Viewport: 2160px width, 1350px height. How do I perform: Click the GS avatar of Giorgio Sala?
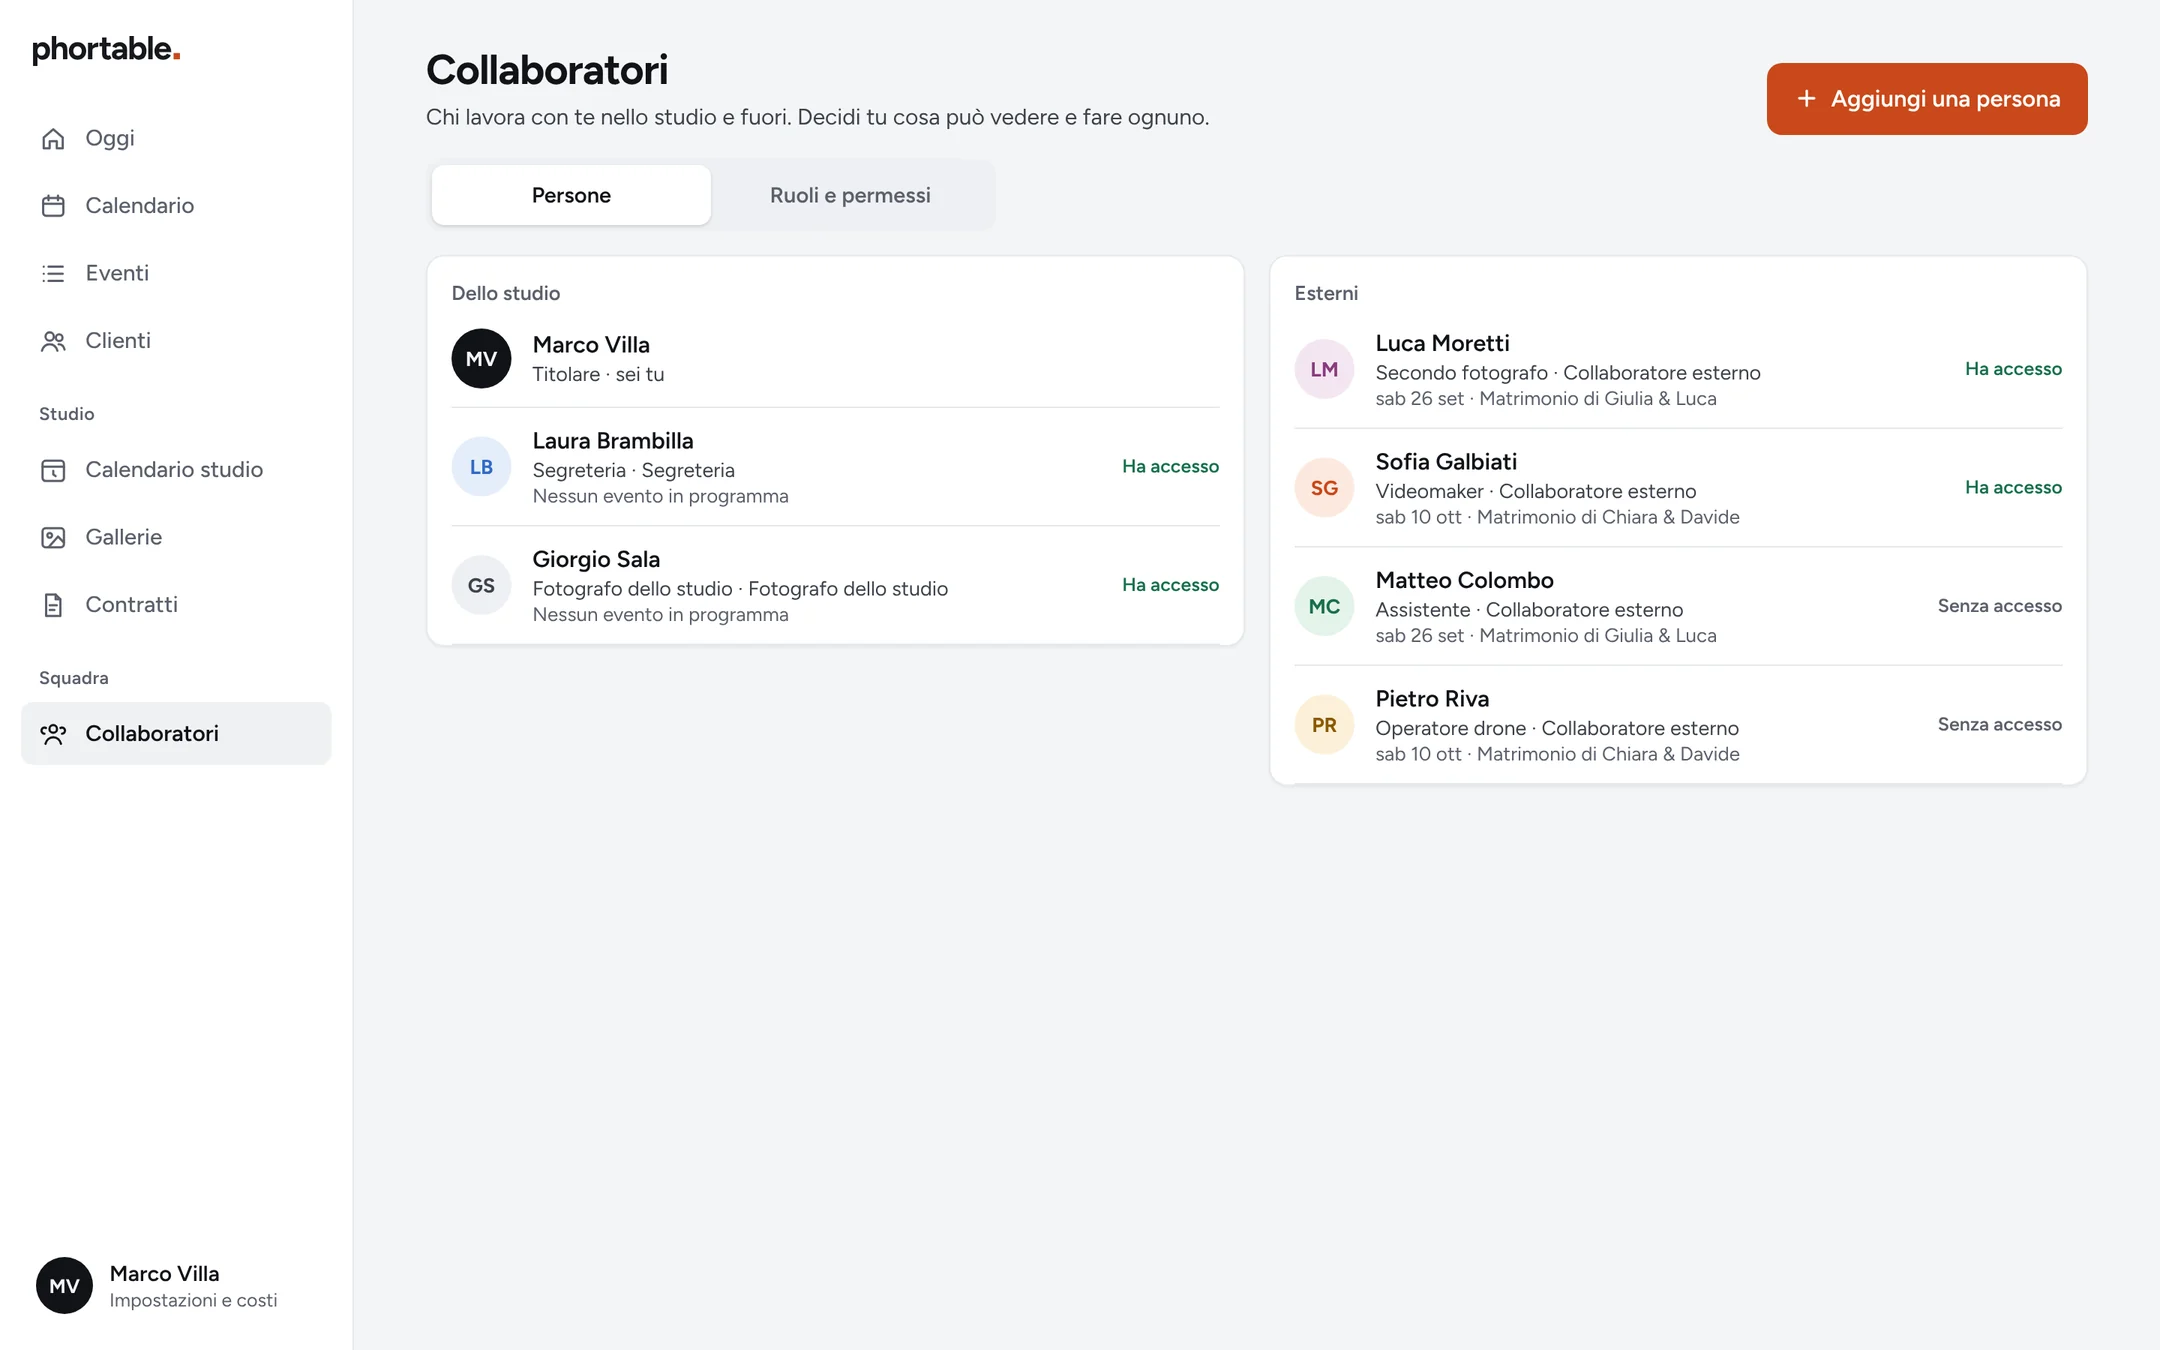[481, 585]
